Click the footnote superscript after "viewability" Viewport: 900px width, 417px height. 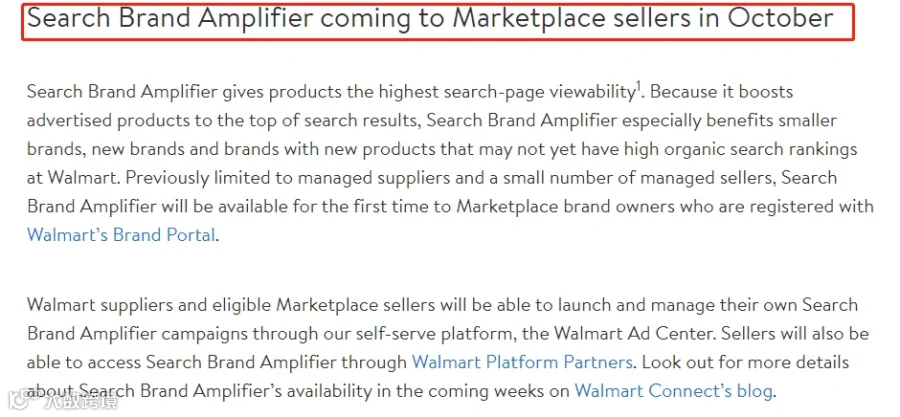tap(638, 86)
